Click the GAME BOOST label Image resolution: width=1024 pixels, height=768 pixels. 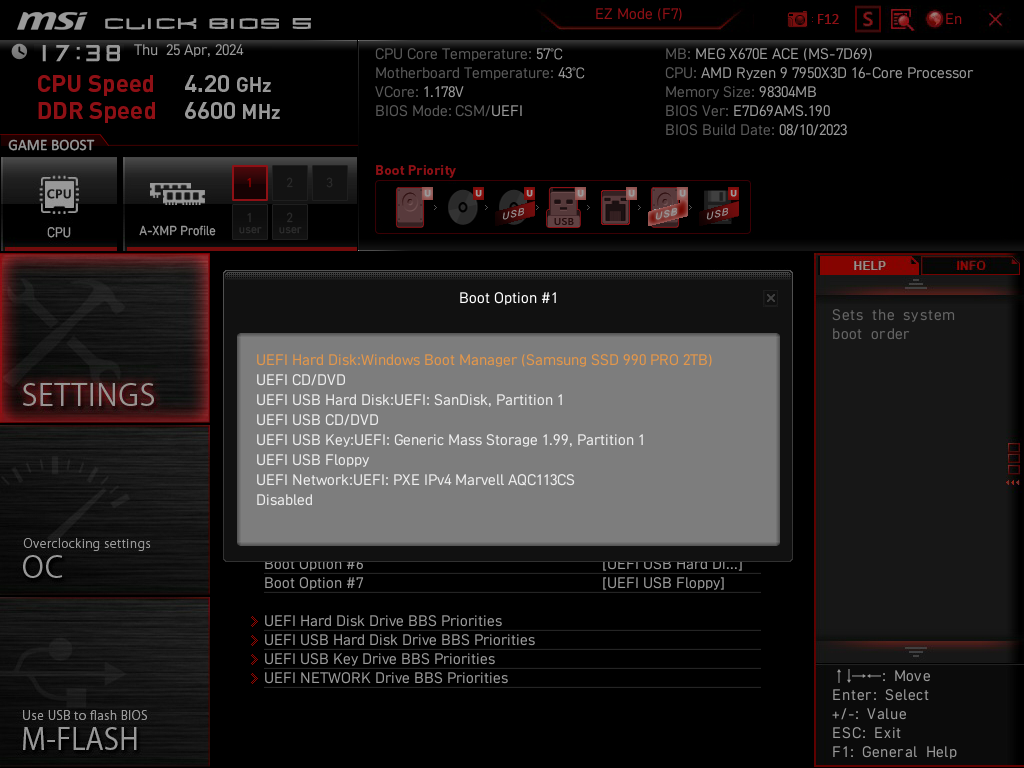pyautogui.click(x=51, y=145)
